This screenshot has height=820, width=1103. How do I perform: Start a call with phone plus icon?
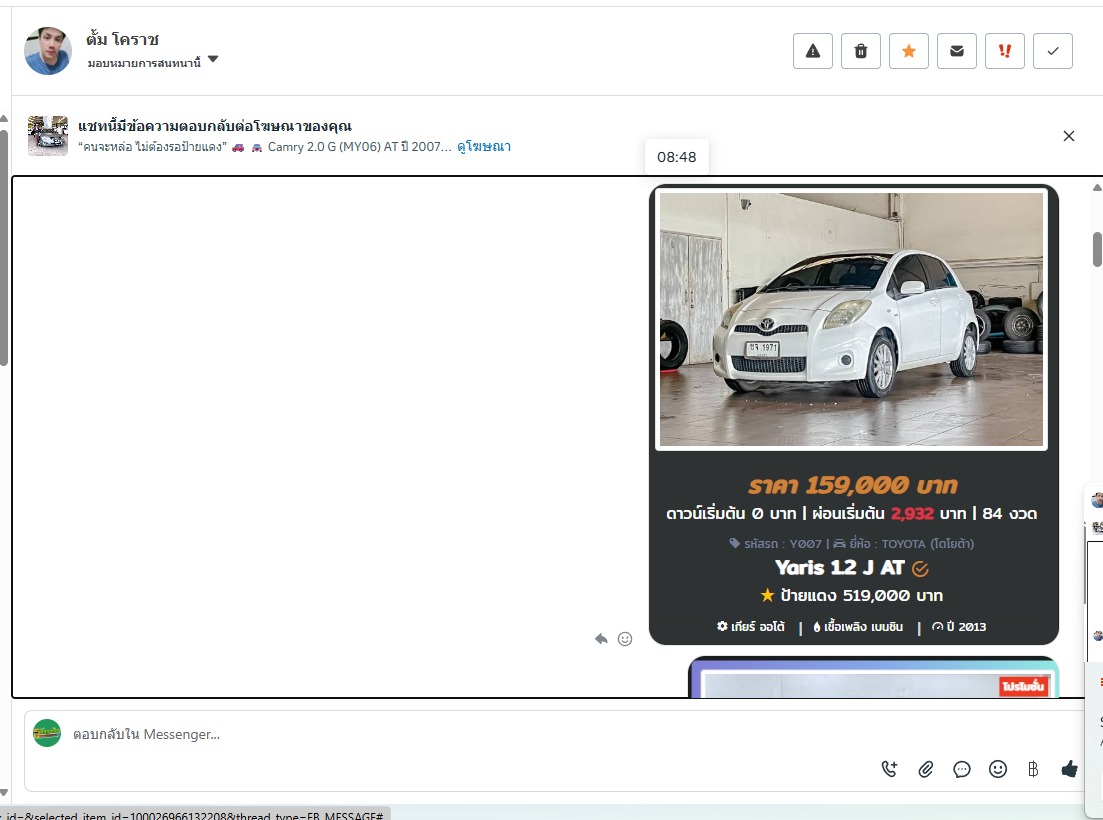coord(889,769)
